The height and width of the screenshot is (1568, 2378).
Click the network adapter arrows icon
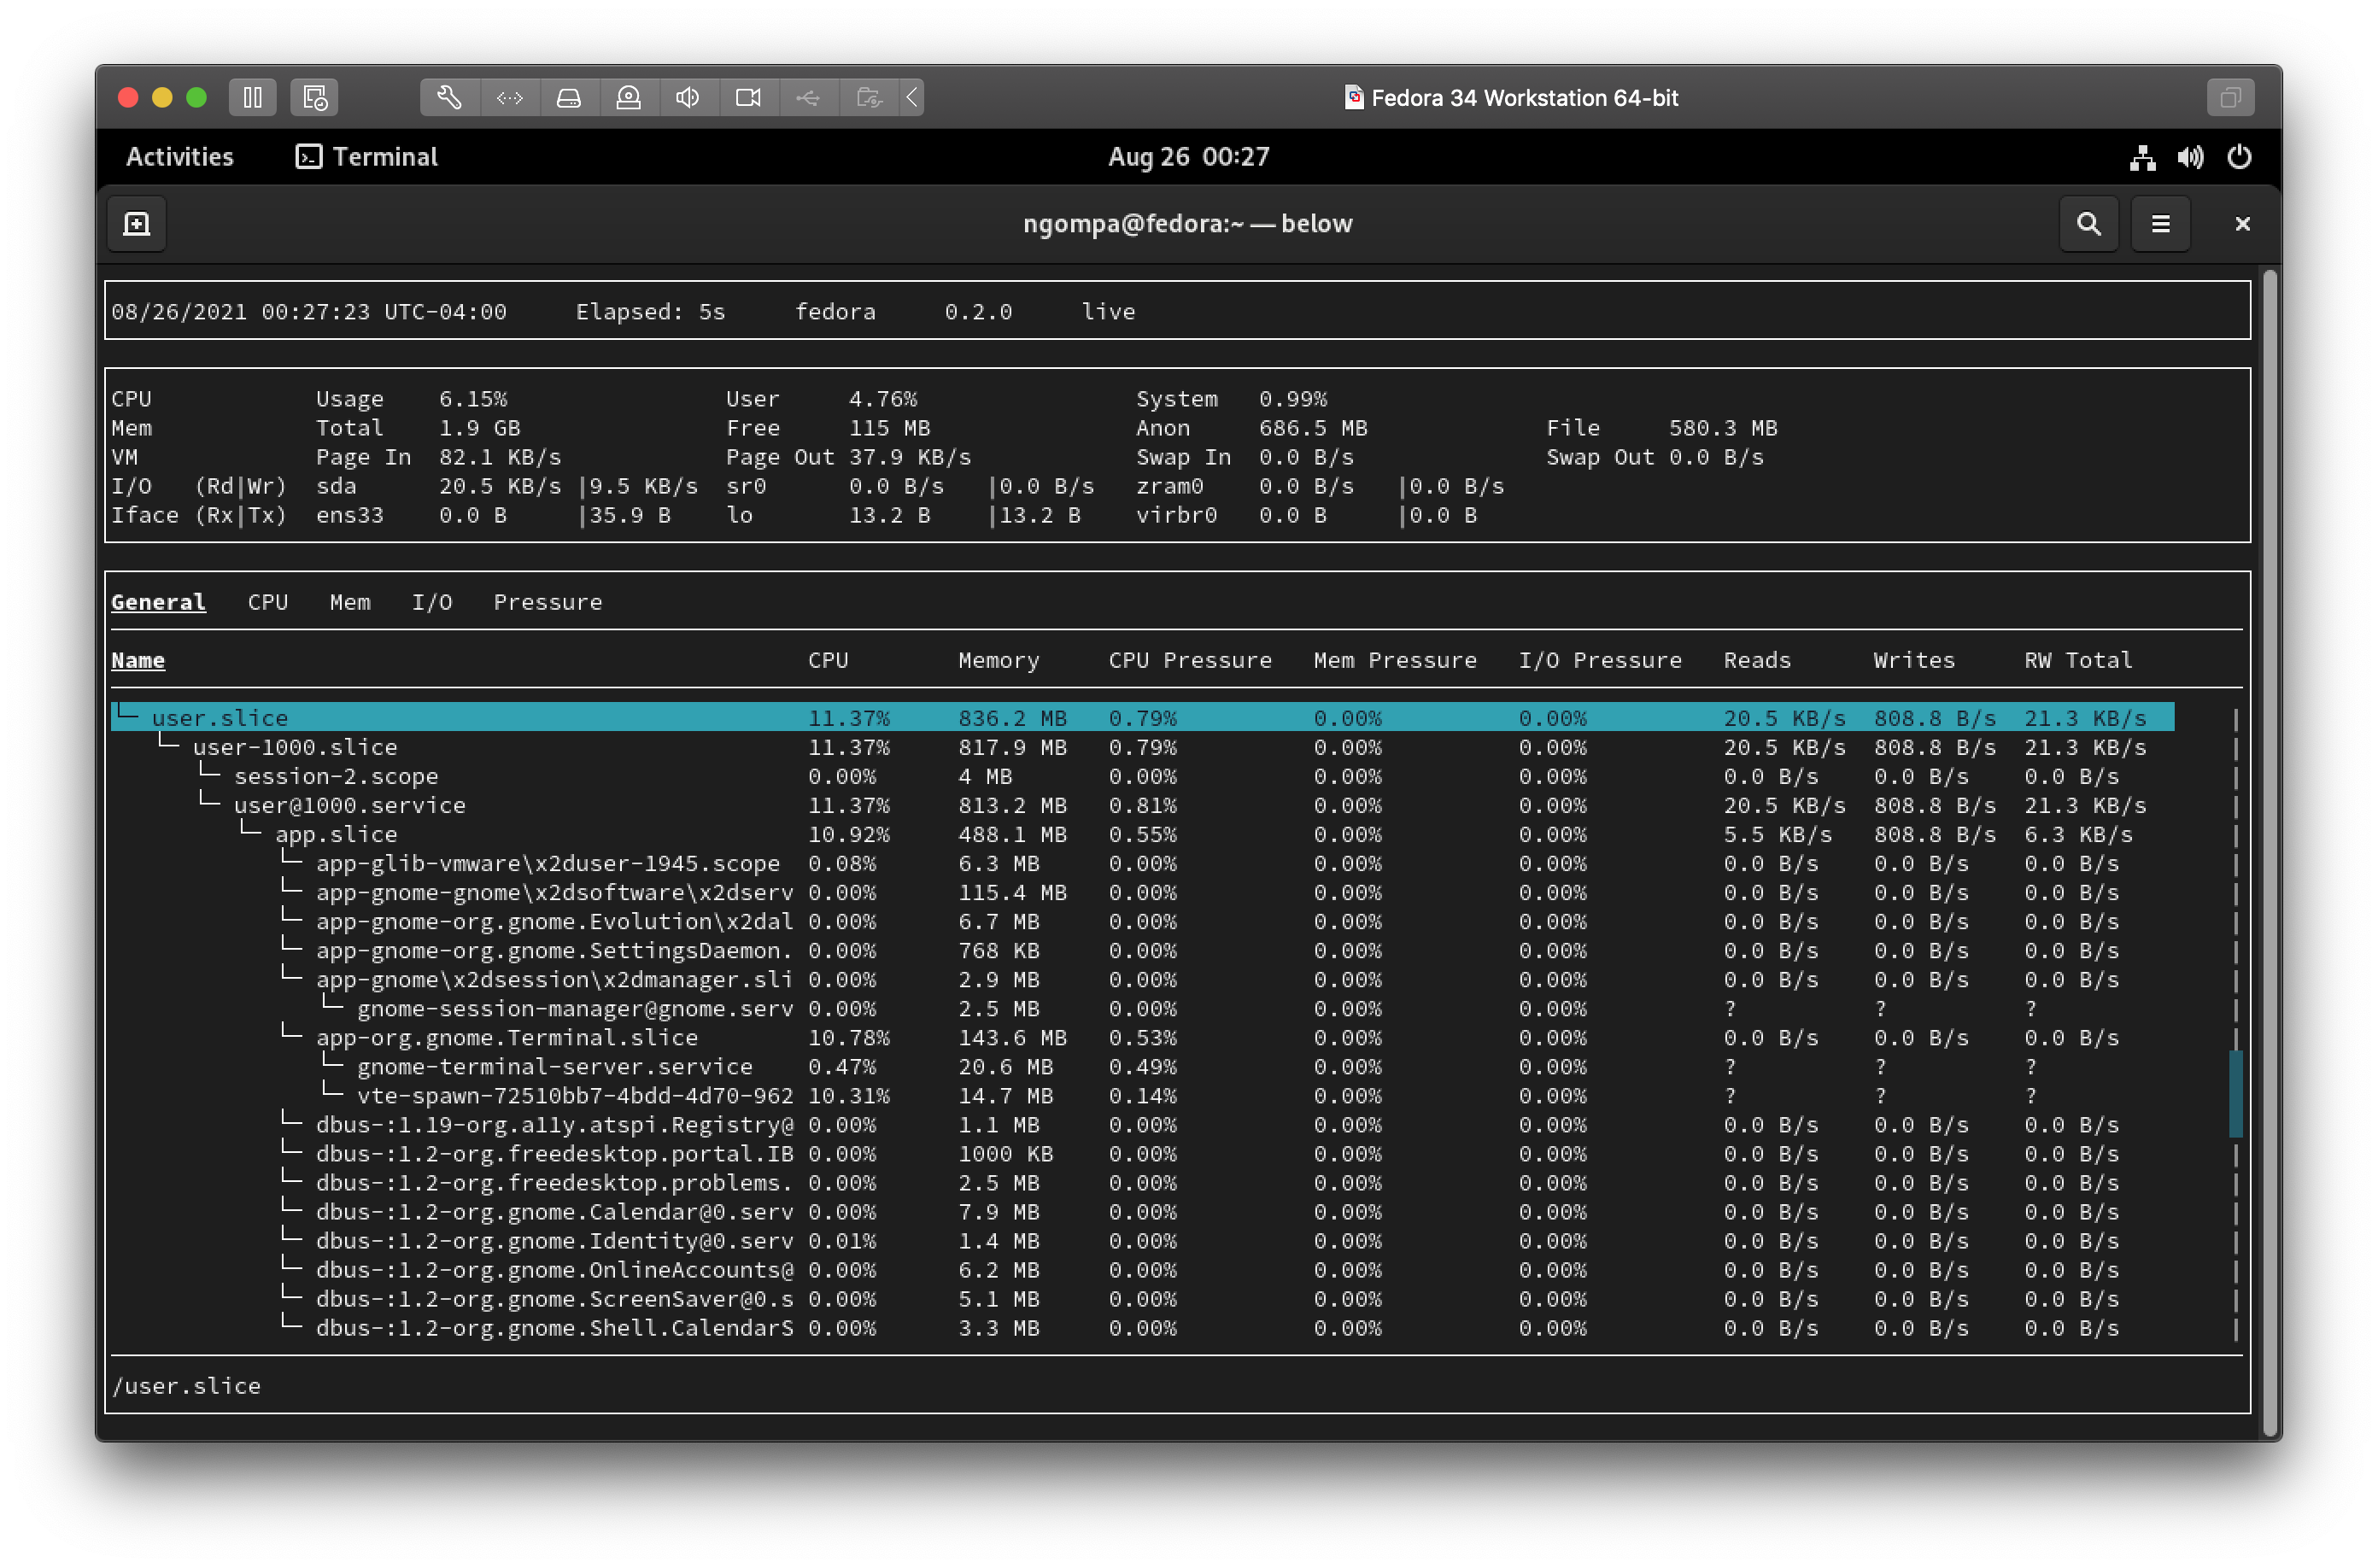pos(510,97)
